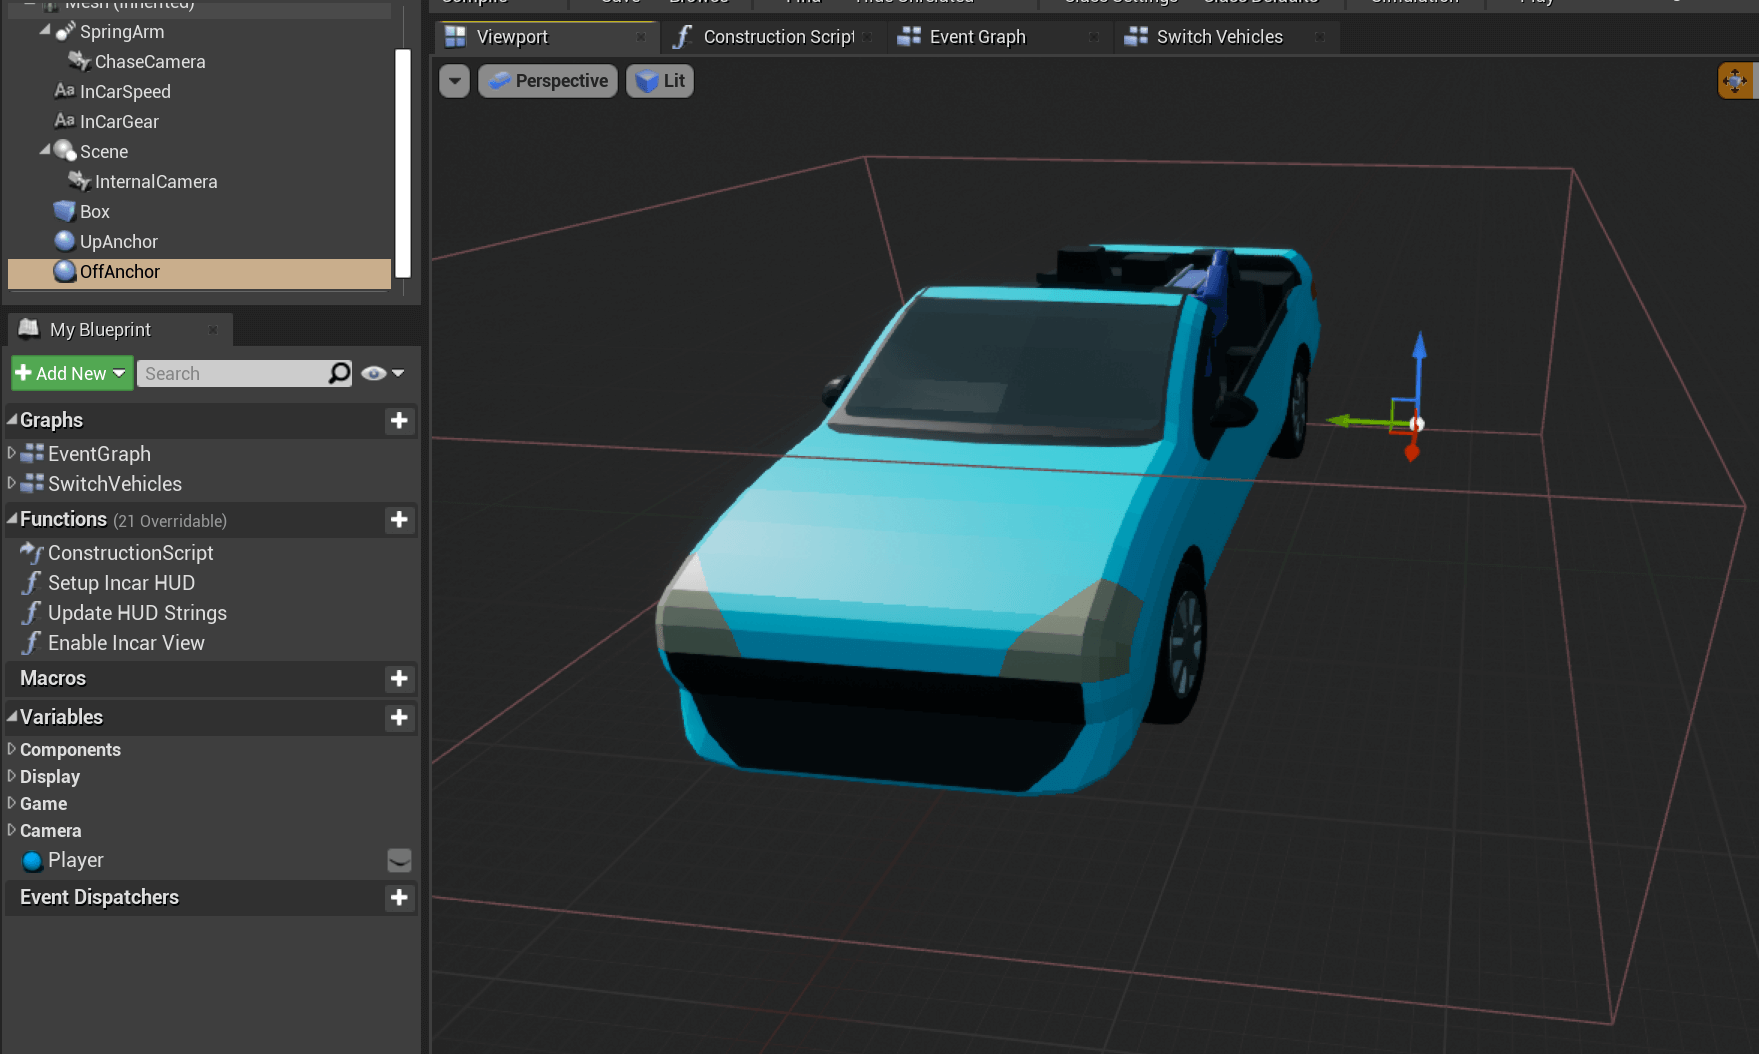Click the Components panel scrollbar

[403, 162]
